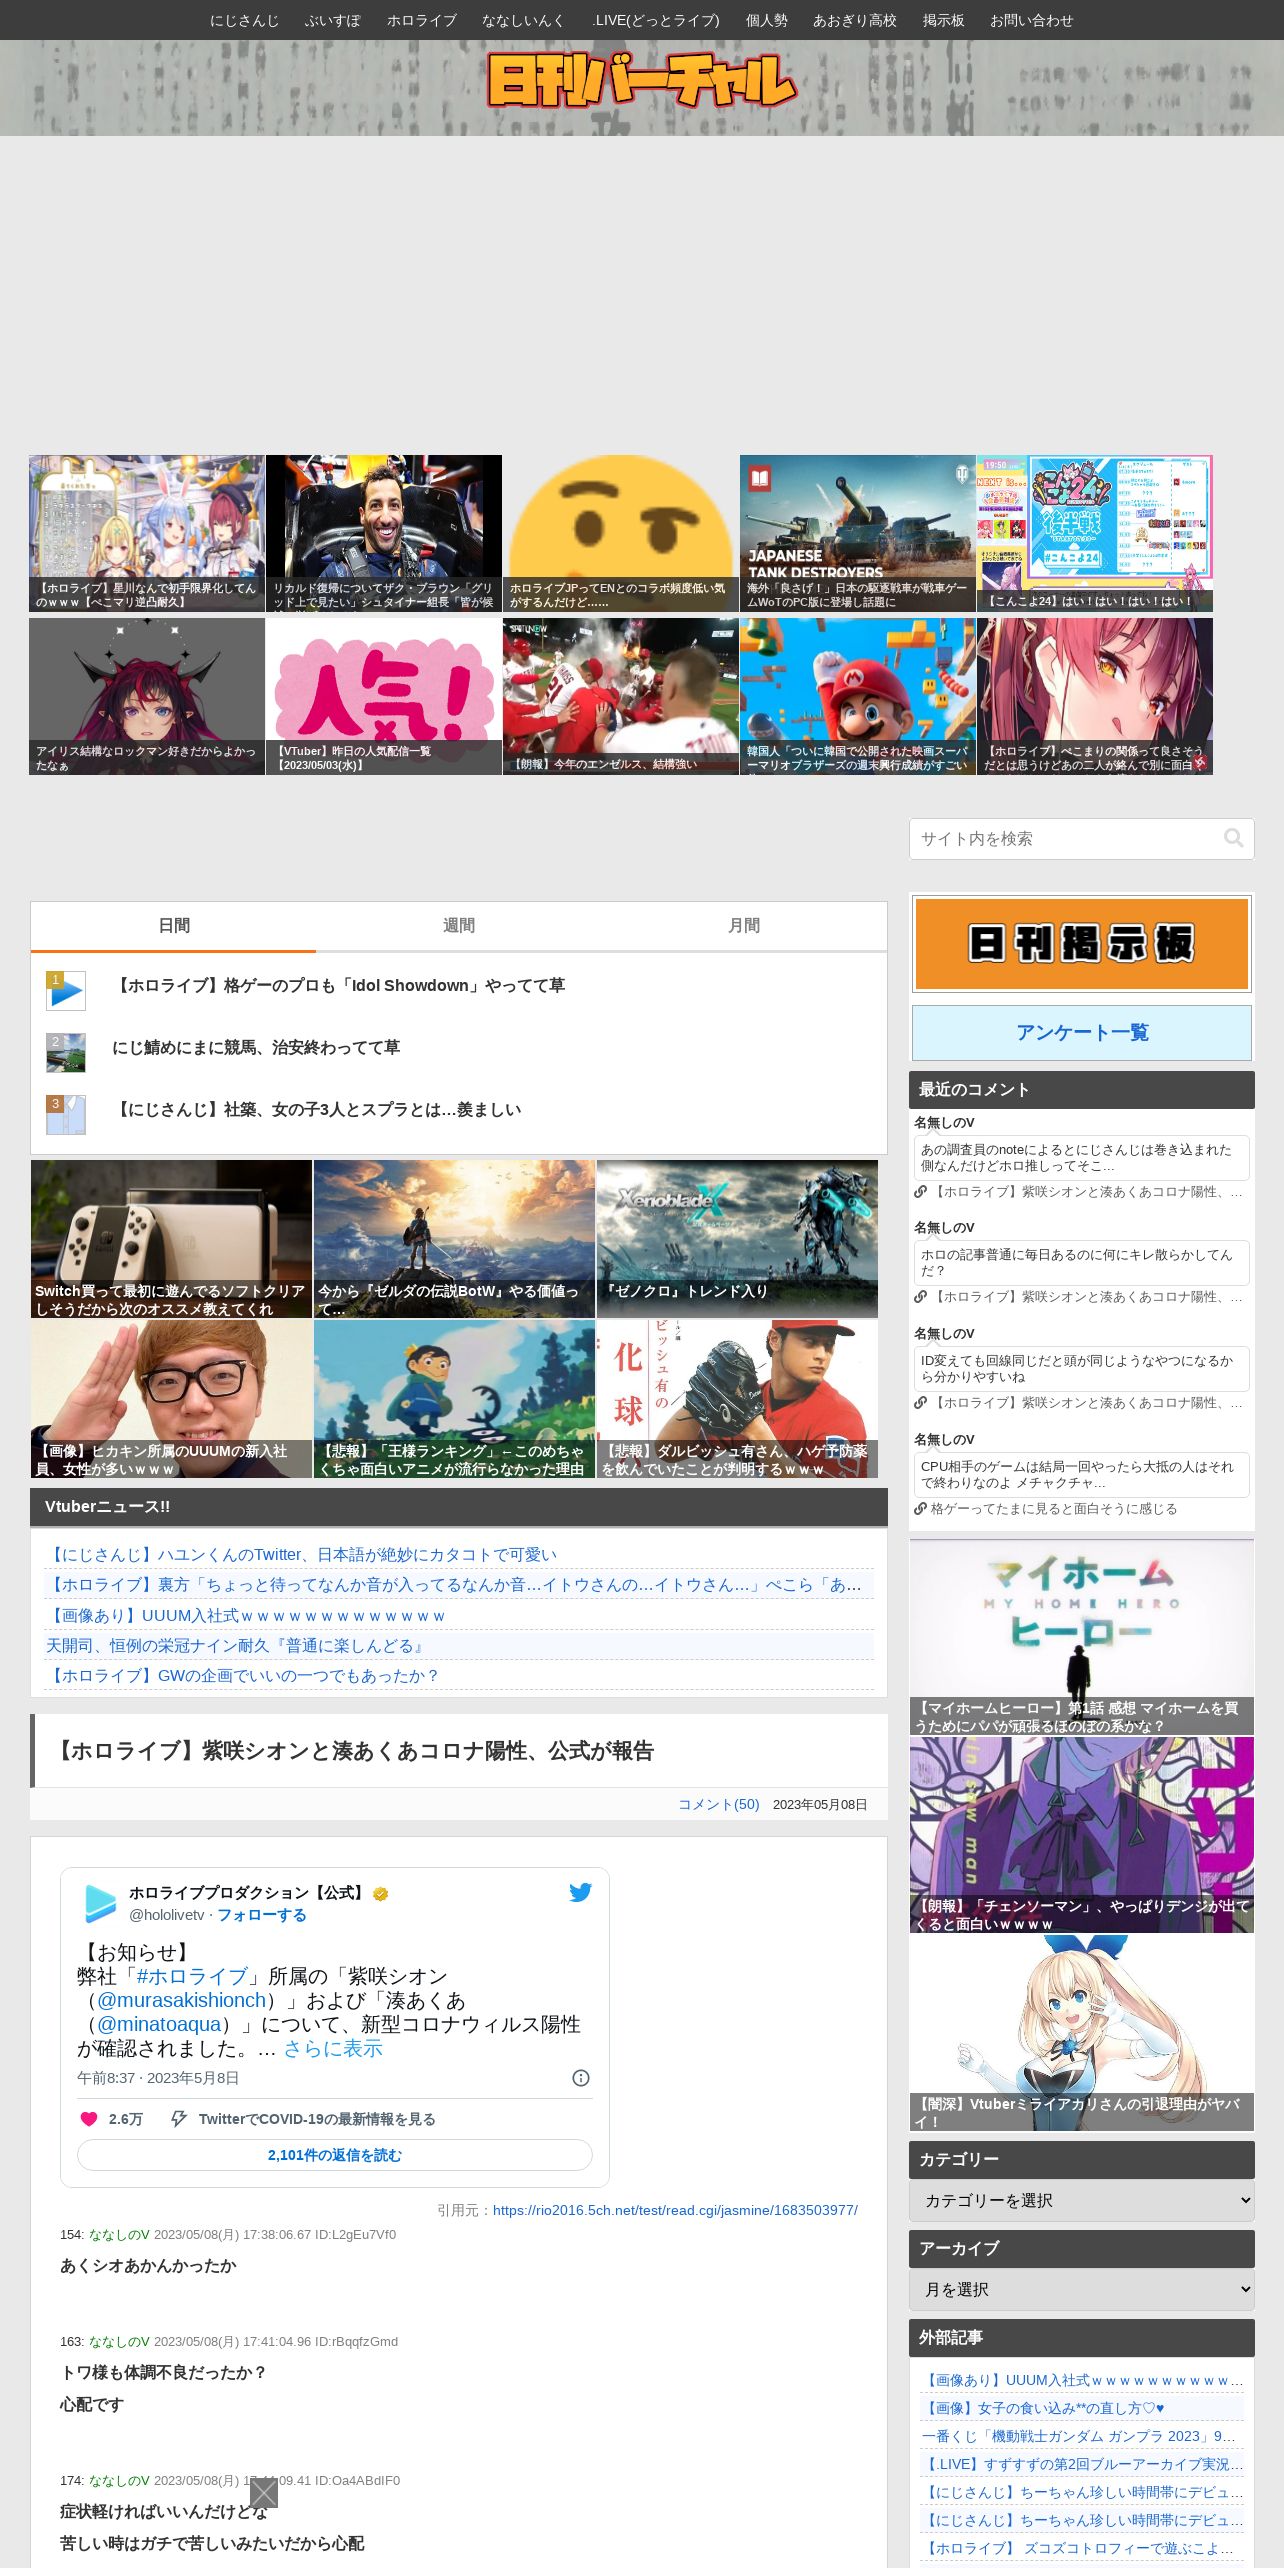The height and width of the screenshot is (2568, 1284).
Task: Click the verified badge beside ホロライブプロダクション
Action: tap(380, 1894)
